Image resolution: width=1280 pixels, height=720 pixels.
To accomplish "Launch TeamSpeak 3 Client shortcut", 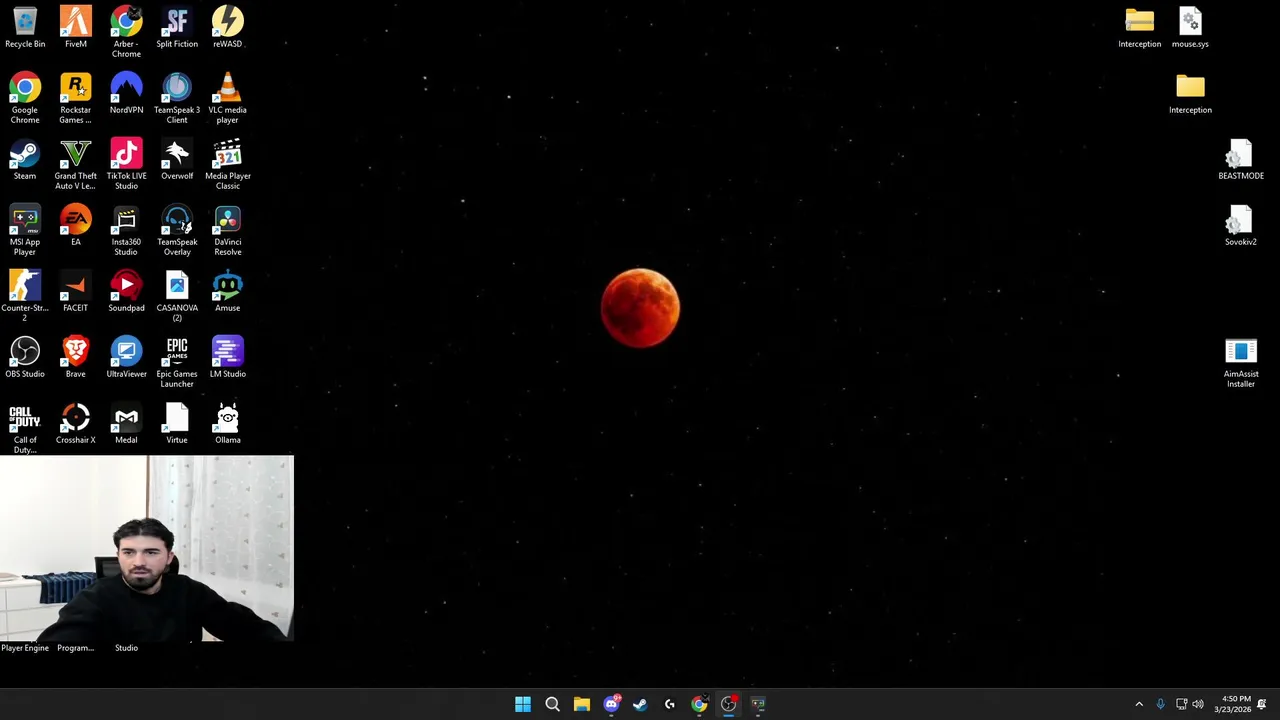I will point(177,98).
